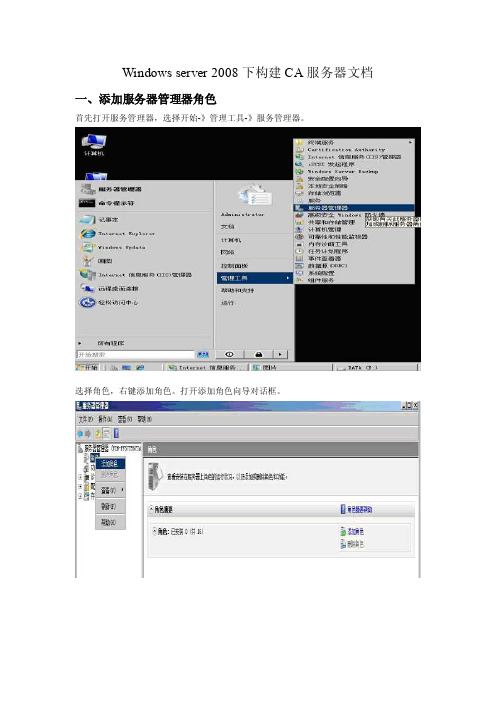
Task: Open Internet 信息服务 (IIS) in the admin tools submenu
Action: (354, 157)
